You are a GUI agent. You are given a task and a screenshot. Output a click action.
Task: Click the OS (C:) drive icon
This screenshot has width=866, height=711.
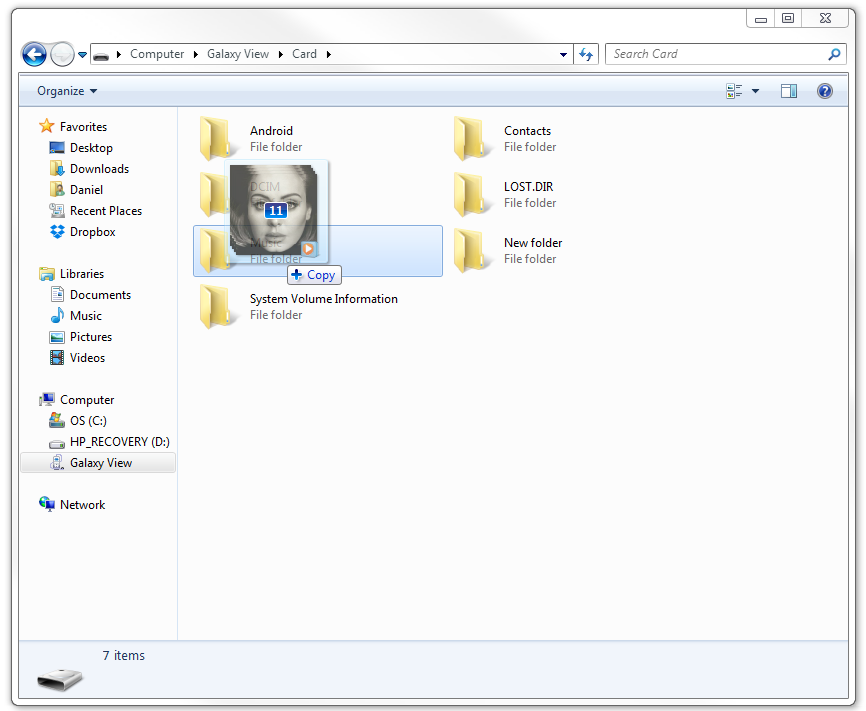[x=57, y=420]
